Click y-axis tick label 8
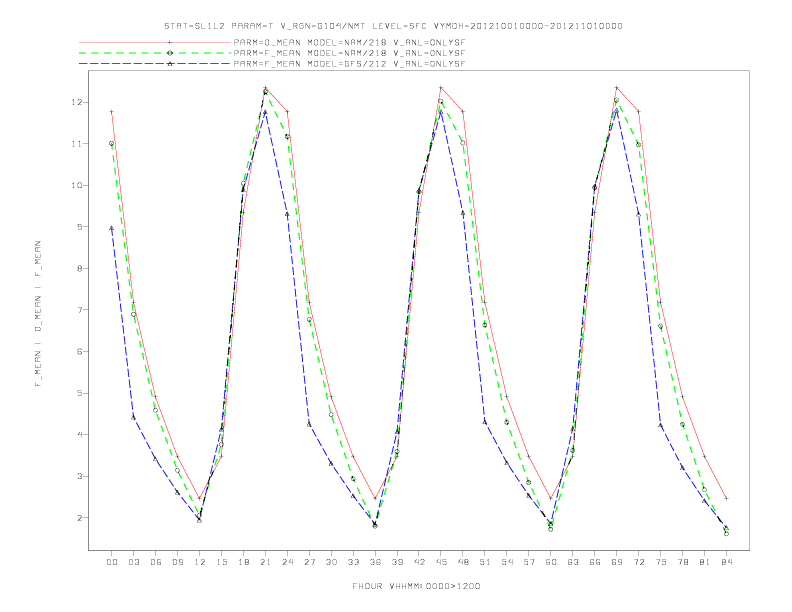The width and height of the screenshot is (792, 612). click(x=79, y=269)
